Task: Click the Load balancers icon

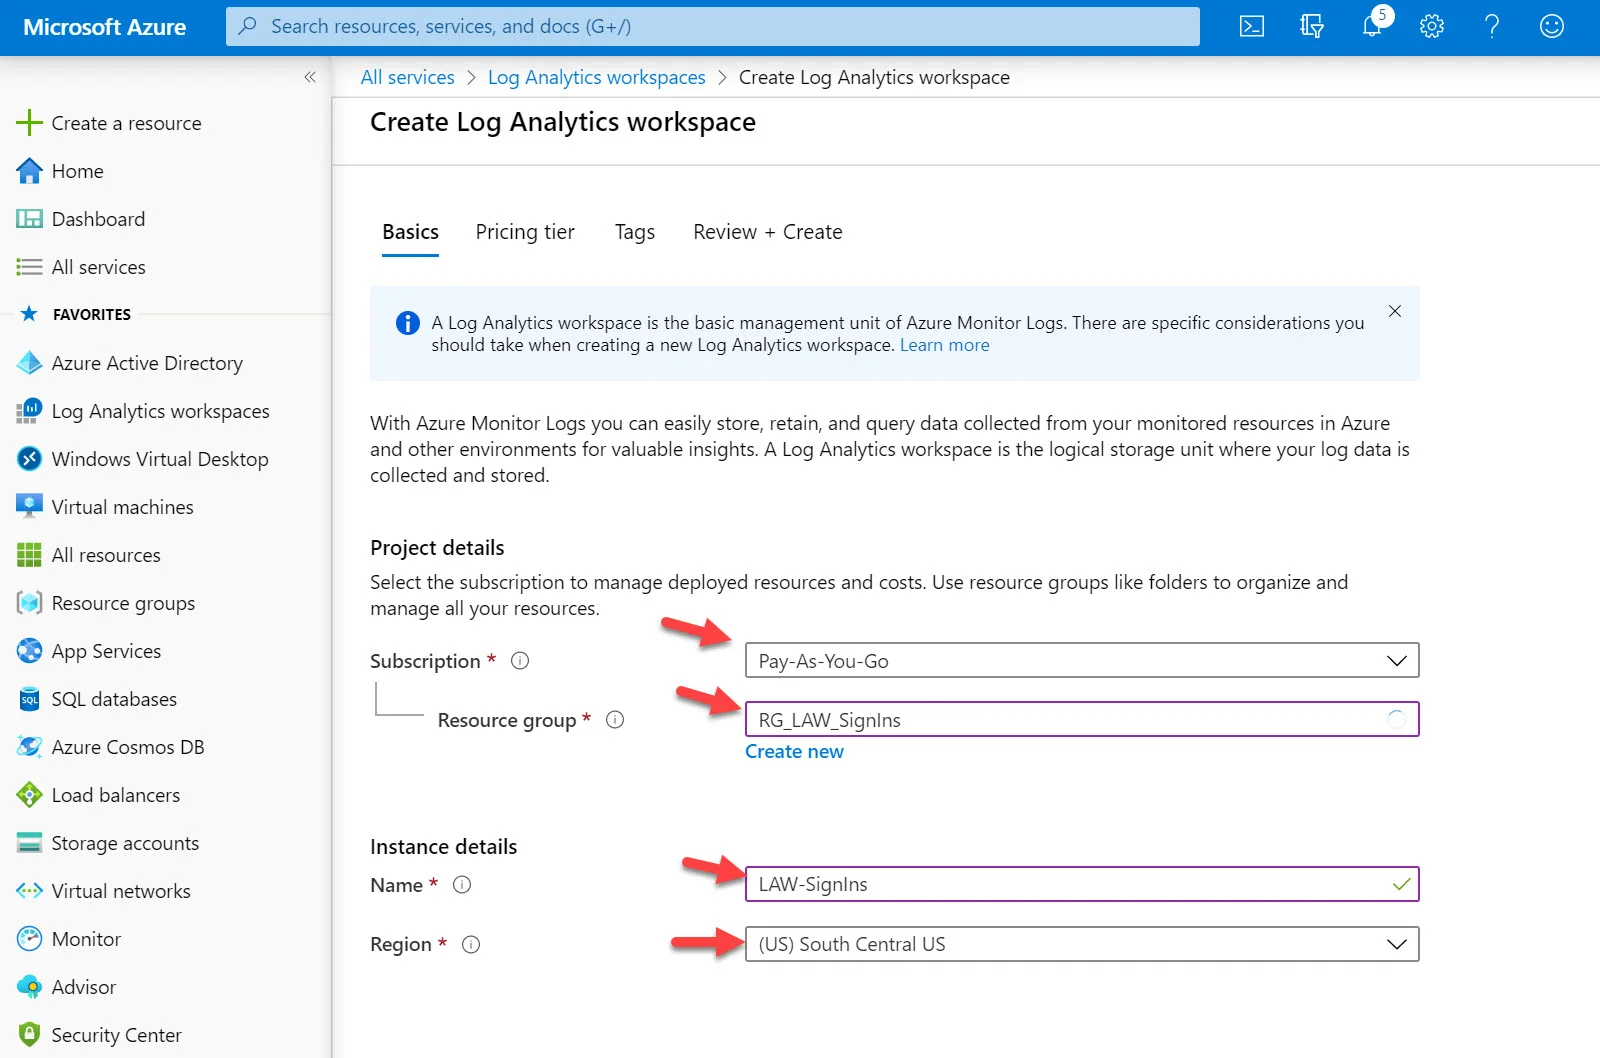Action: (x=29, y=795)
